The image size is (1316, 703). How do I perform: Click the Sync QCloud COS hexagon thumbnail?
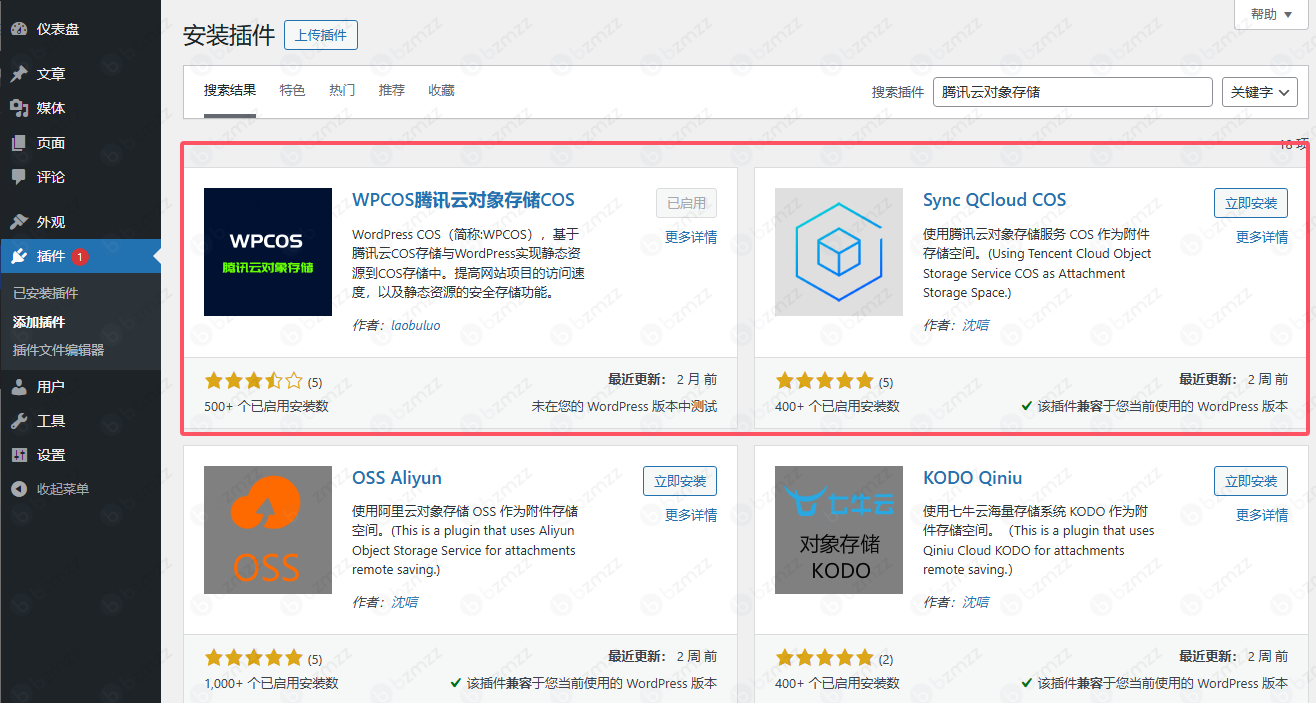[839, 252]
